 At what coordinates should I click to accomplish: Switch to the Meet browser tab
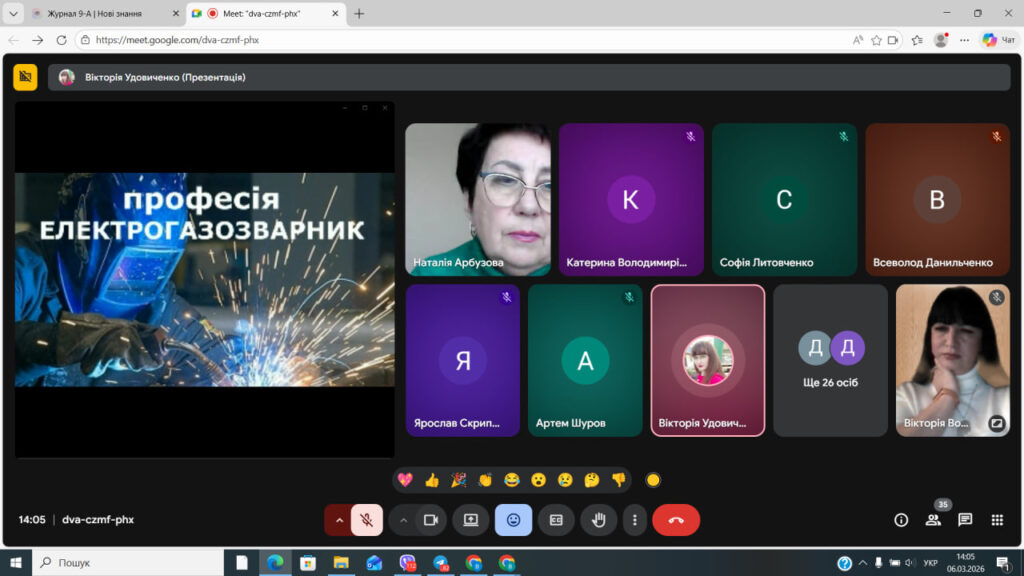tap(260, 14)
